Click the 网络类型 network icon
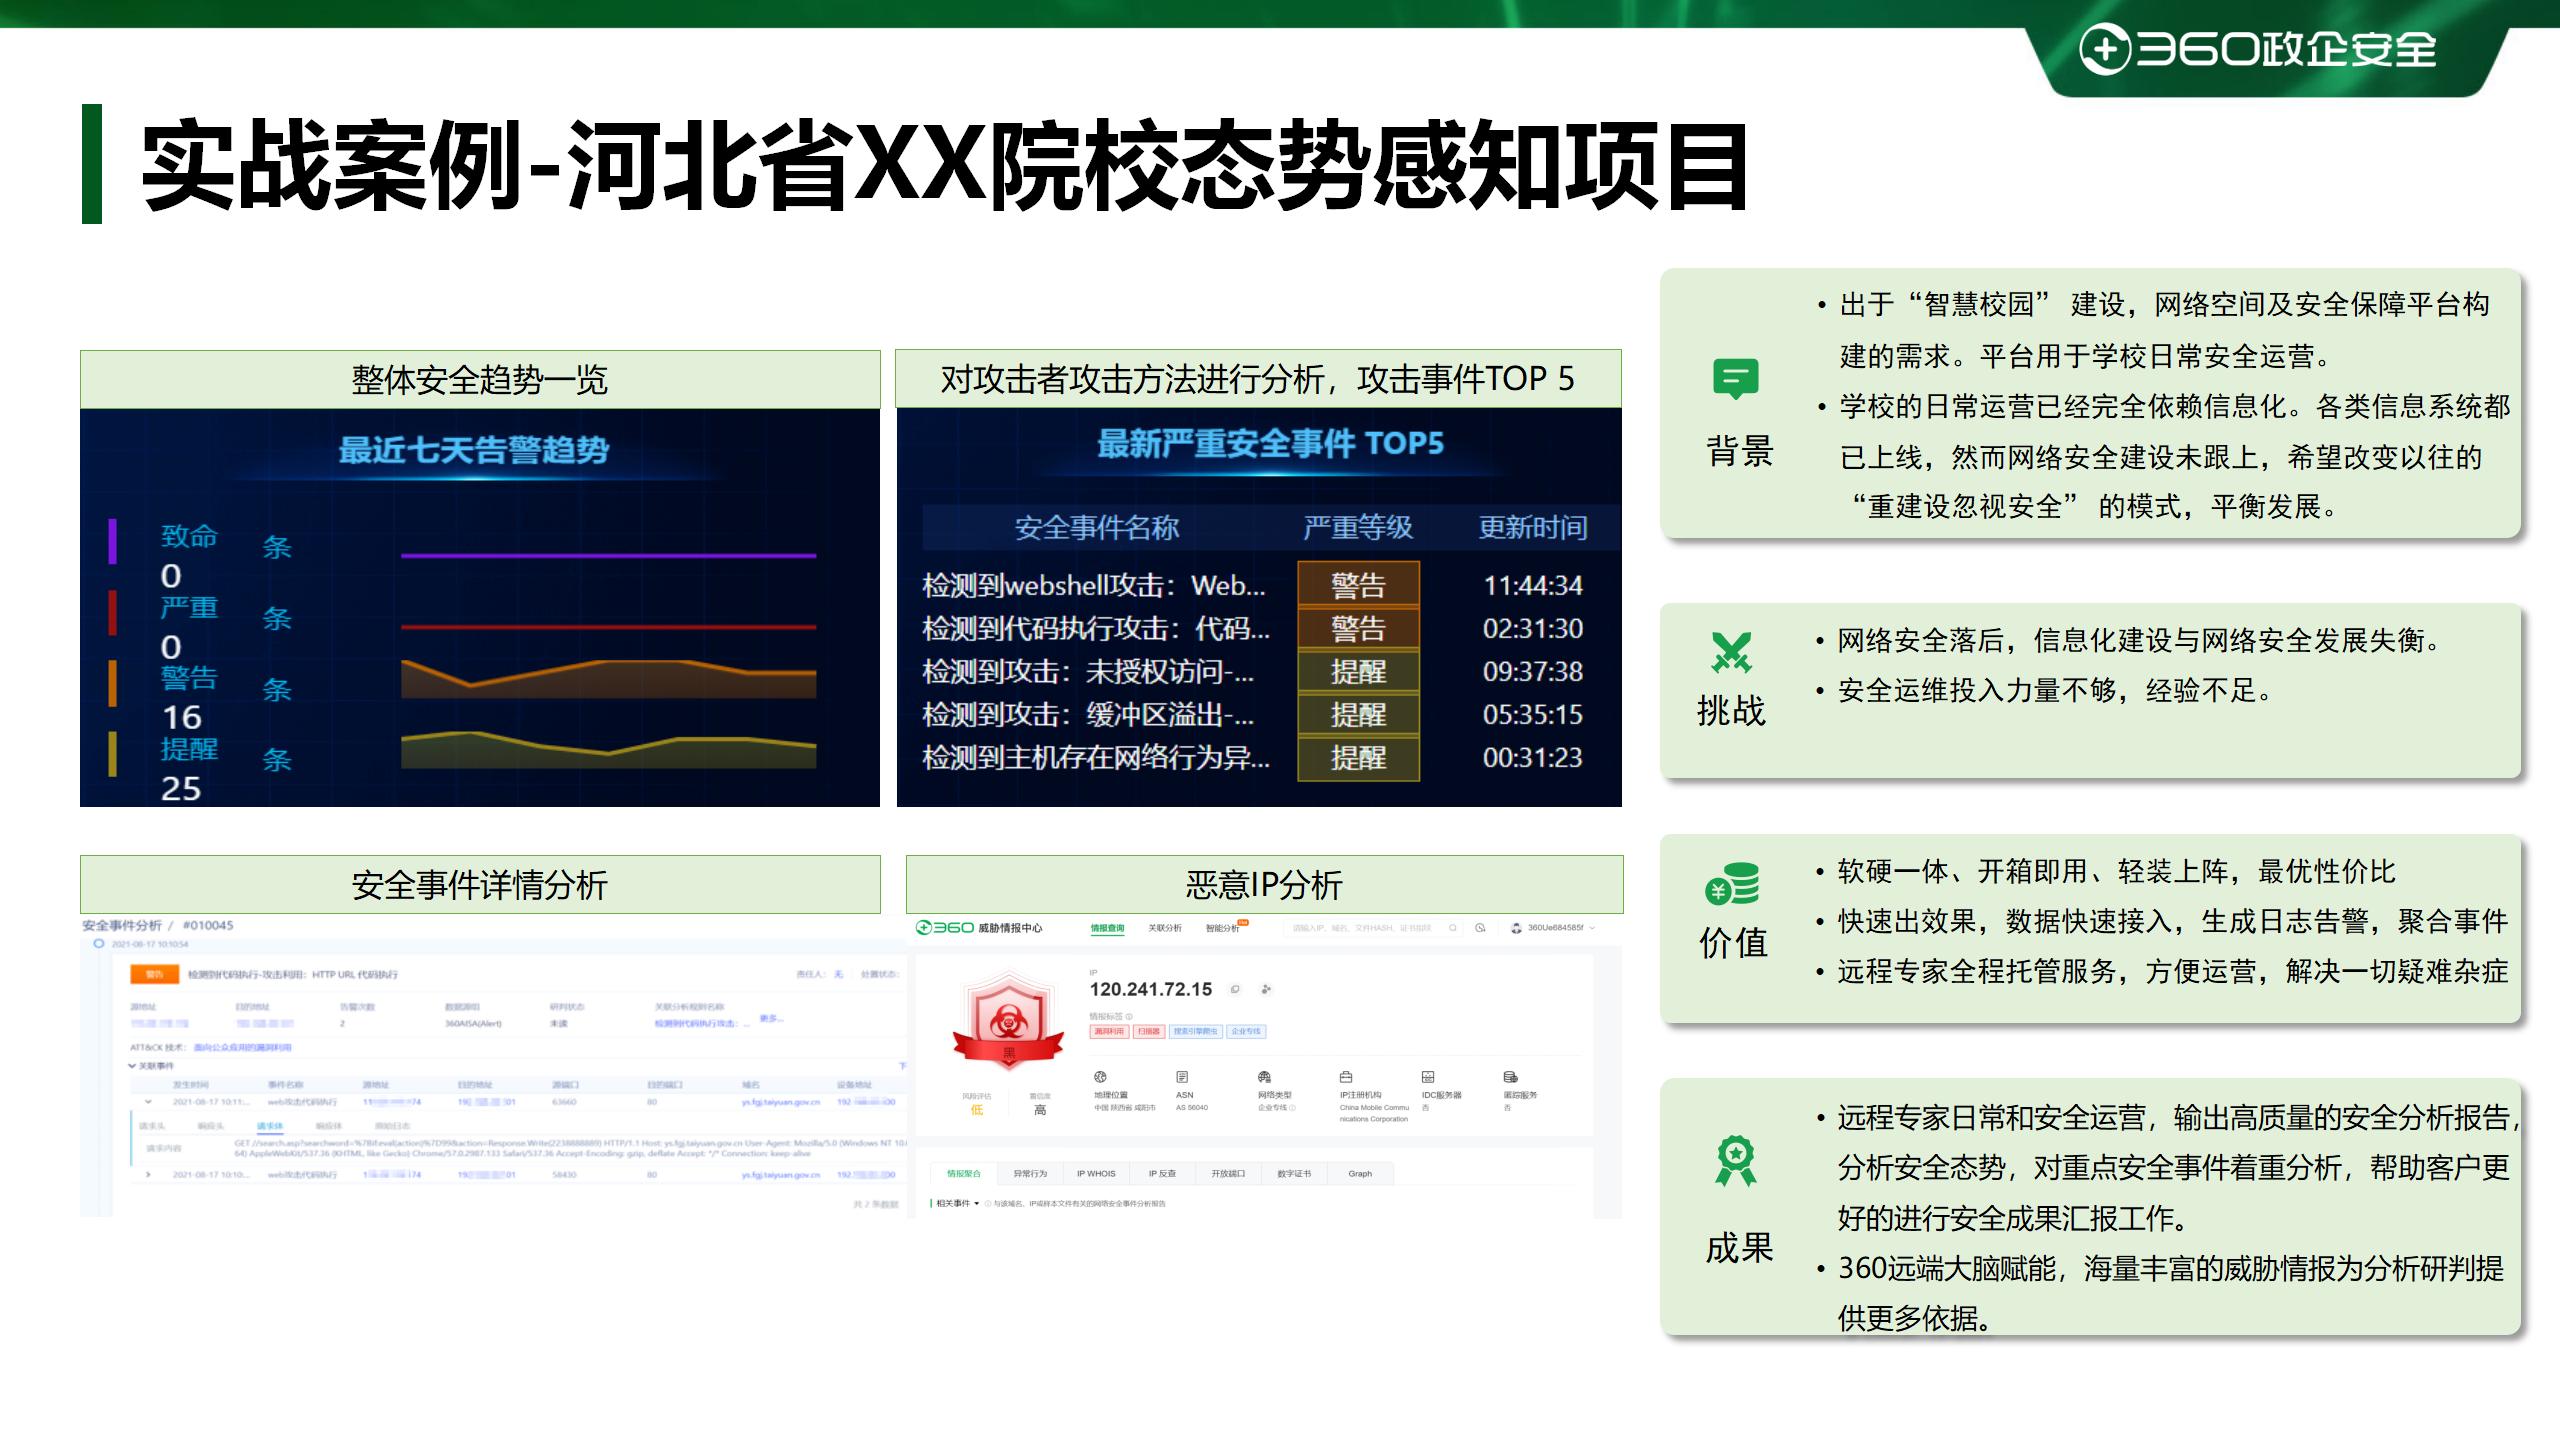2560x1440 pixels. pyautogui.click(x=1264, y=1077)
